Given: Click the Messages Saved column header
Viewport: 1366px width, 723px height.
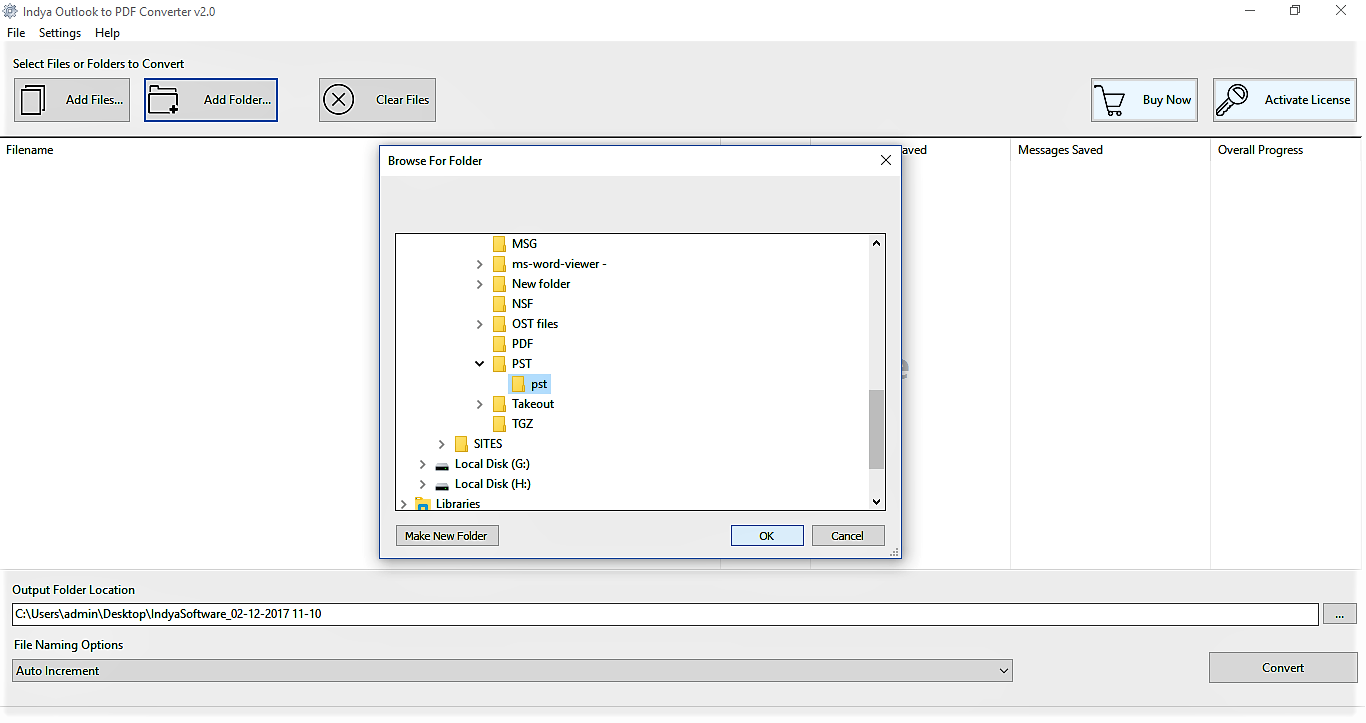Looking at the screenshot, I should [x=1060, y=150].
